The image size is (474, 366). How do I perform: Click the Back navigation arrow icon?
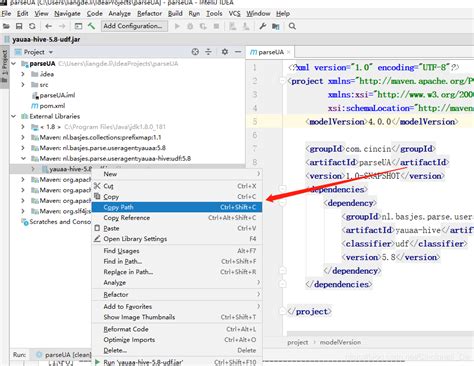click(x=49, y=26)
